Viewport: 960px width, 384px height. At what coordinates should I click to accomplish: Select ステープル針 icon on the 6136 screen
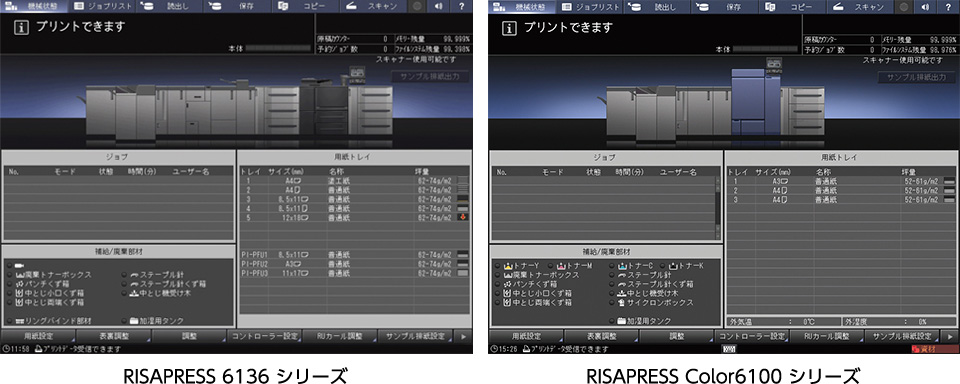pyautogui.click(x=134, y=275)
